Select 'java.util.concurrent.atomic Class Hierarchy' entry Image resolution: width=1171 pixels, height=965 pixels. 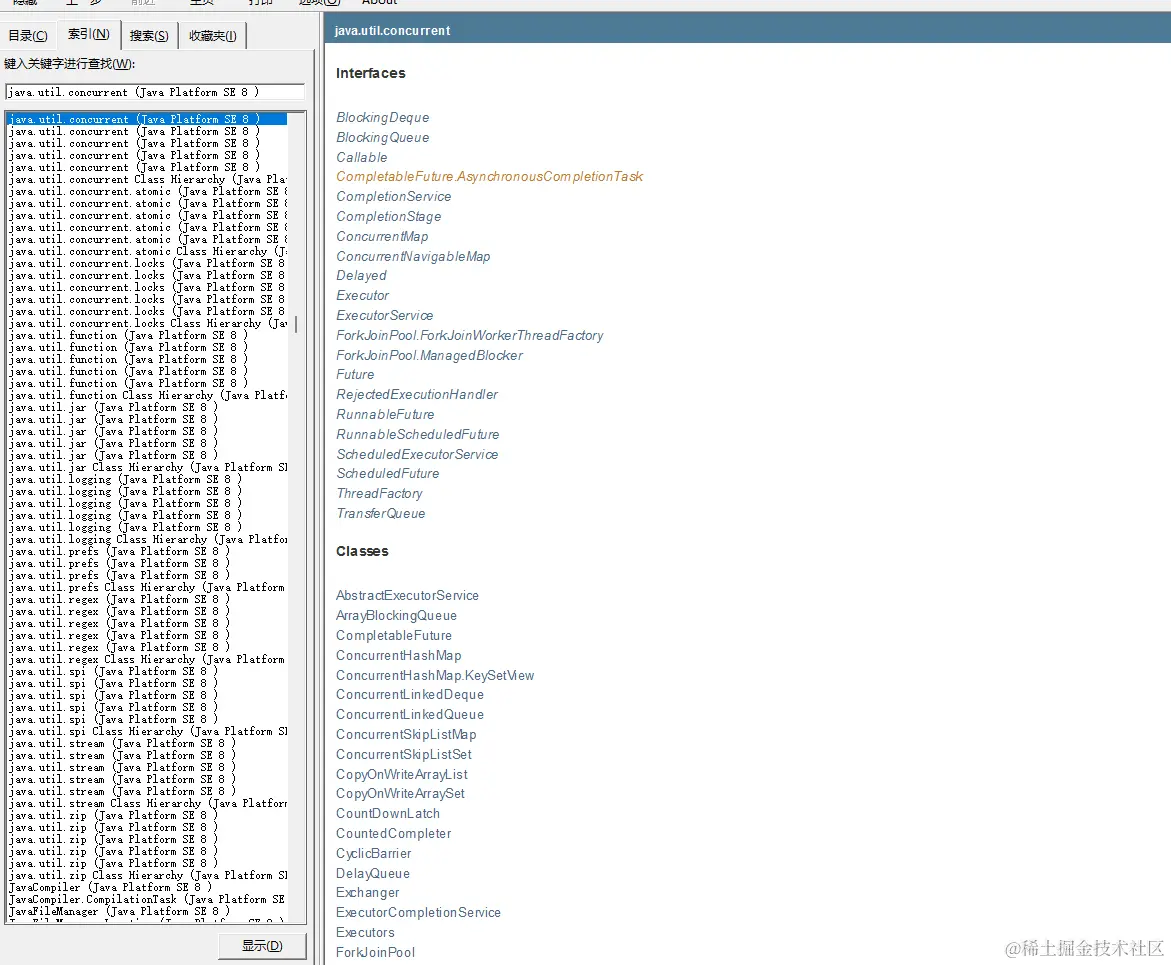pyautogui.click(x=147, y=251)
